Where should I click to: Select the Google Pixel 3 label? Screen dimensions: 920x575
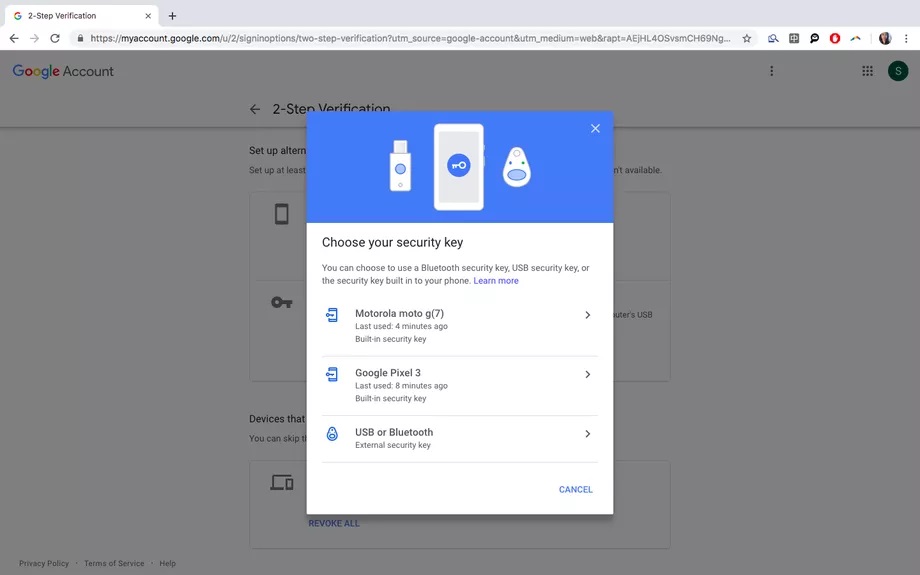tap(388, 373)
